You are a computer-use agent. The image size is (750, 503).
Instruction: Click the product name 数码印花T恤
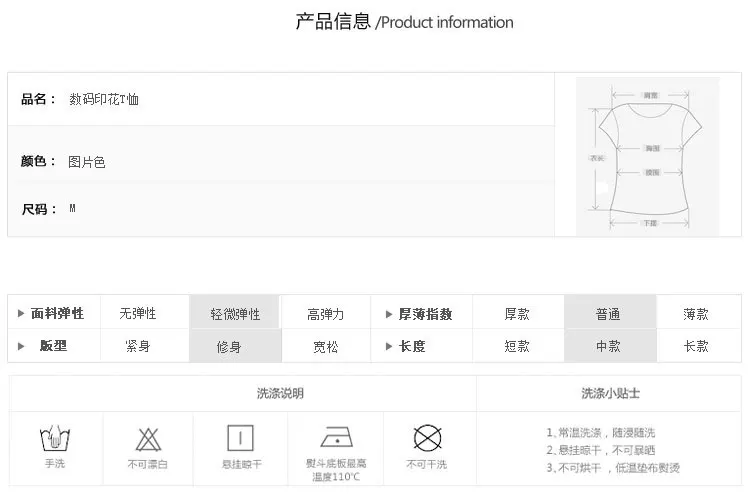(104, 99)
